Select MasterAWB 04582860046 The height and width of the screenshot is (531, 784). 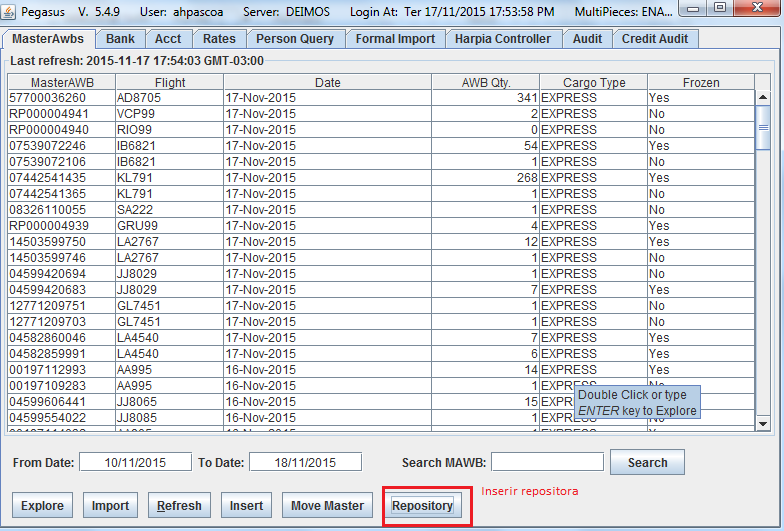(x=62, y=338)
